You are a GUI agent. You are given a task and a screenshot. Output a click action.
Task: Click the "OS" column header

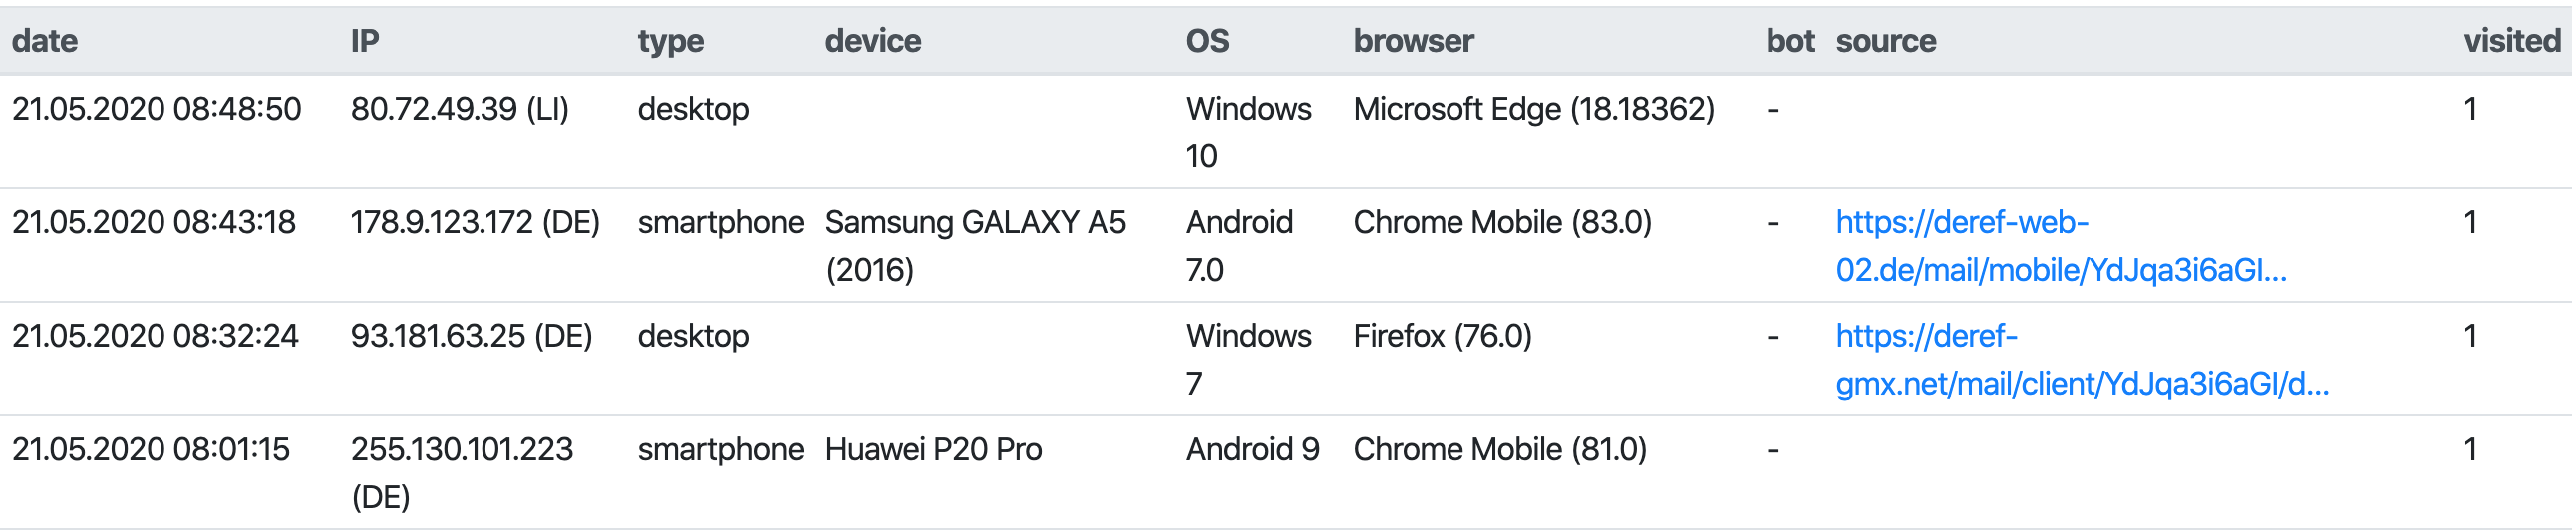[1207, 41]
